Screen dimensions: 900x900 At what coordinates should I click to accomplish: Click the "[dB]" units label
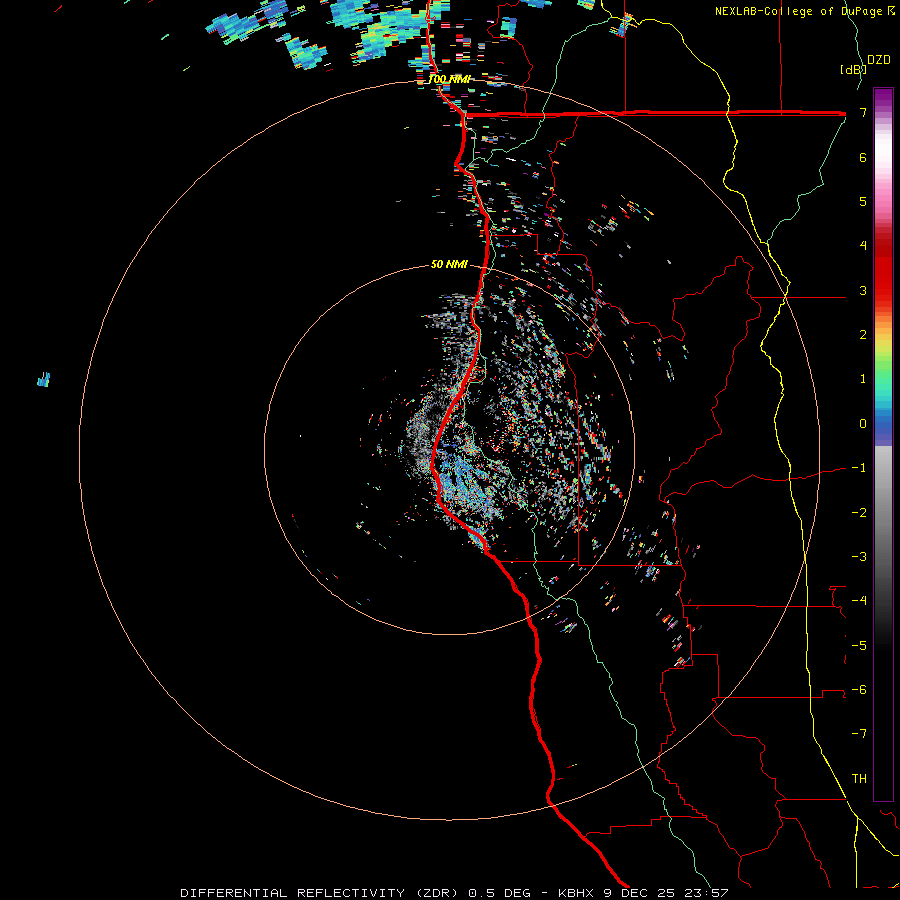(853, 69)
